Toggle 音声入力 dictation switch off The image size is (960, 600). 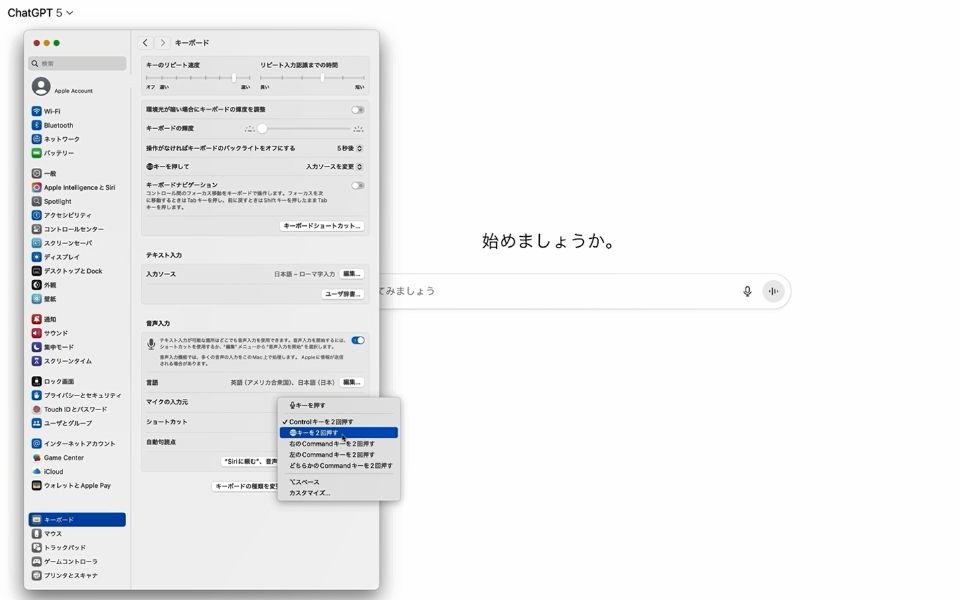[x=358, y=340]
